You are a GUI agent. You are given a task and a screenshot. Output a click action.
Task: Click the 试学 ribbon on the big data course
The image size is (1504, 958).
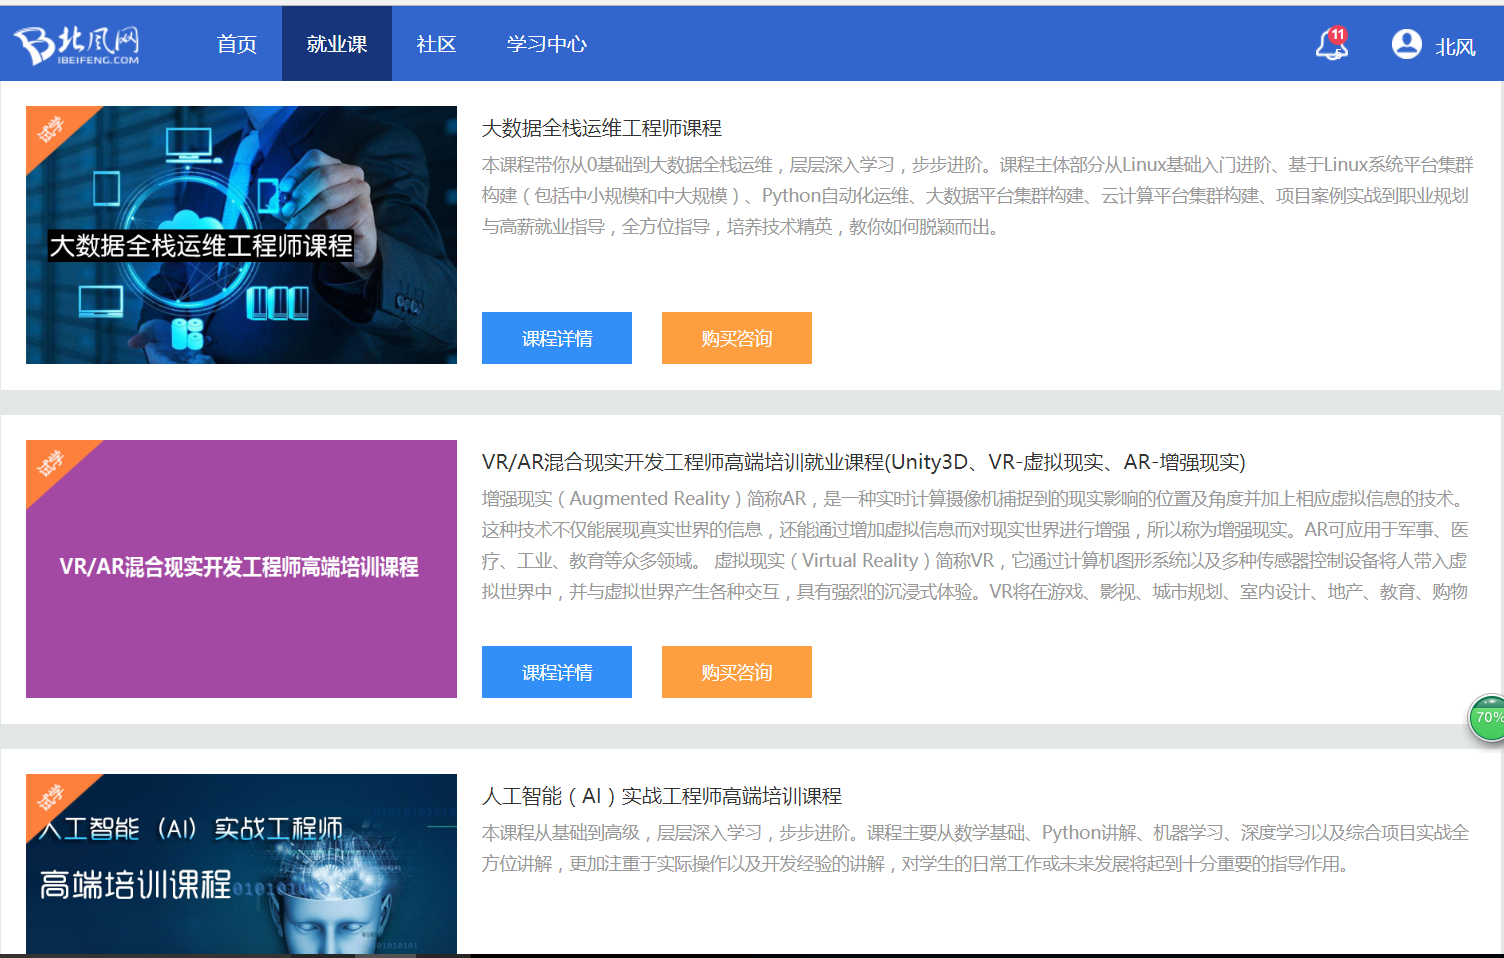coord(52,128)
